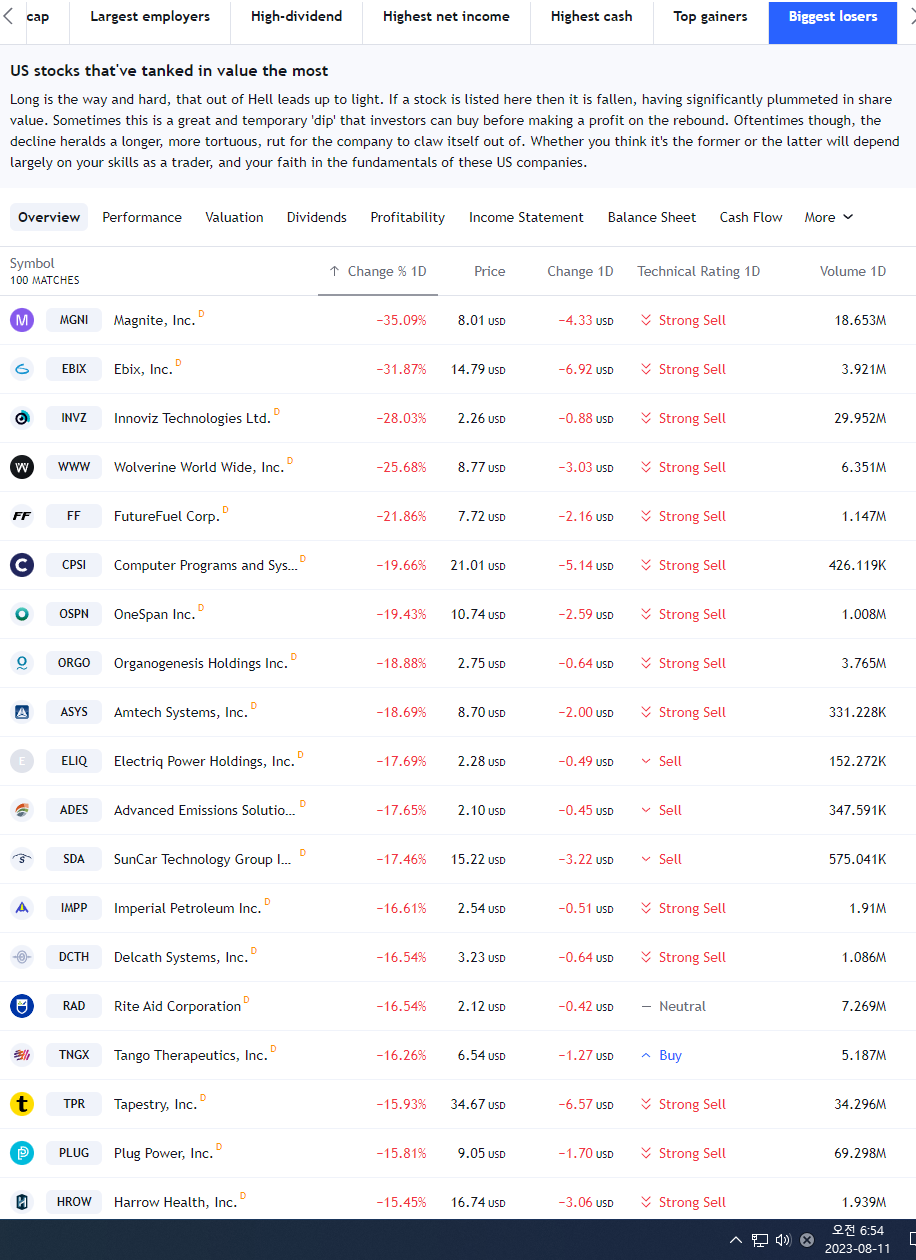Open the Tapestry TPR logo icon
Image resolution: width=916 pixels, height=1260 pixels.
pyautogui.click(x=22, y=1104)
